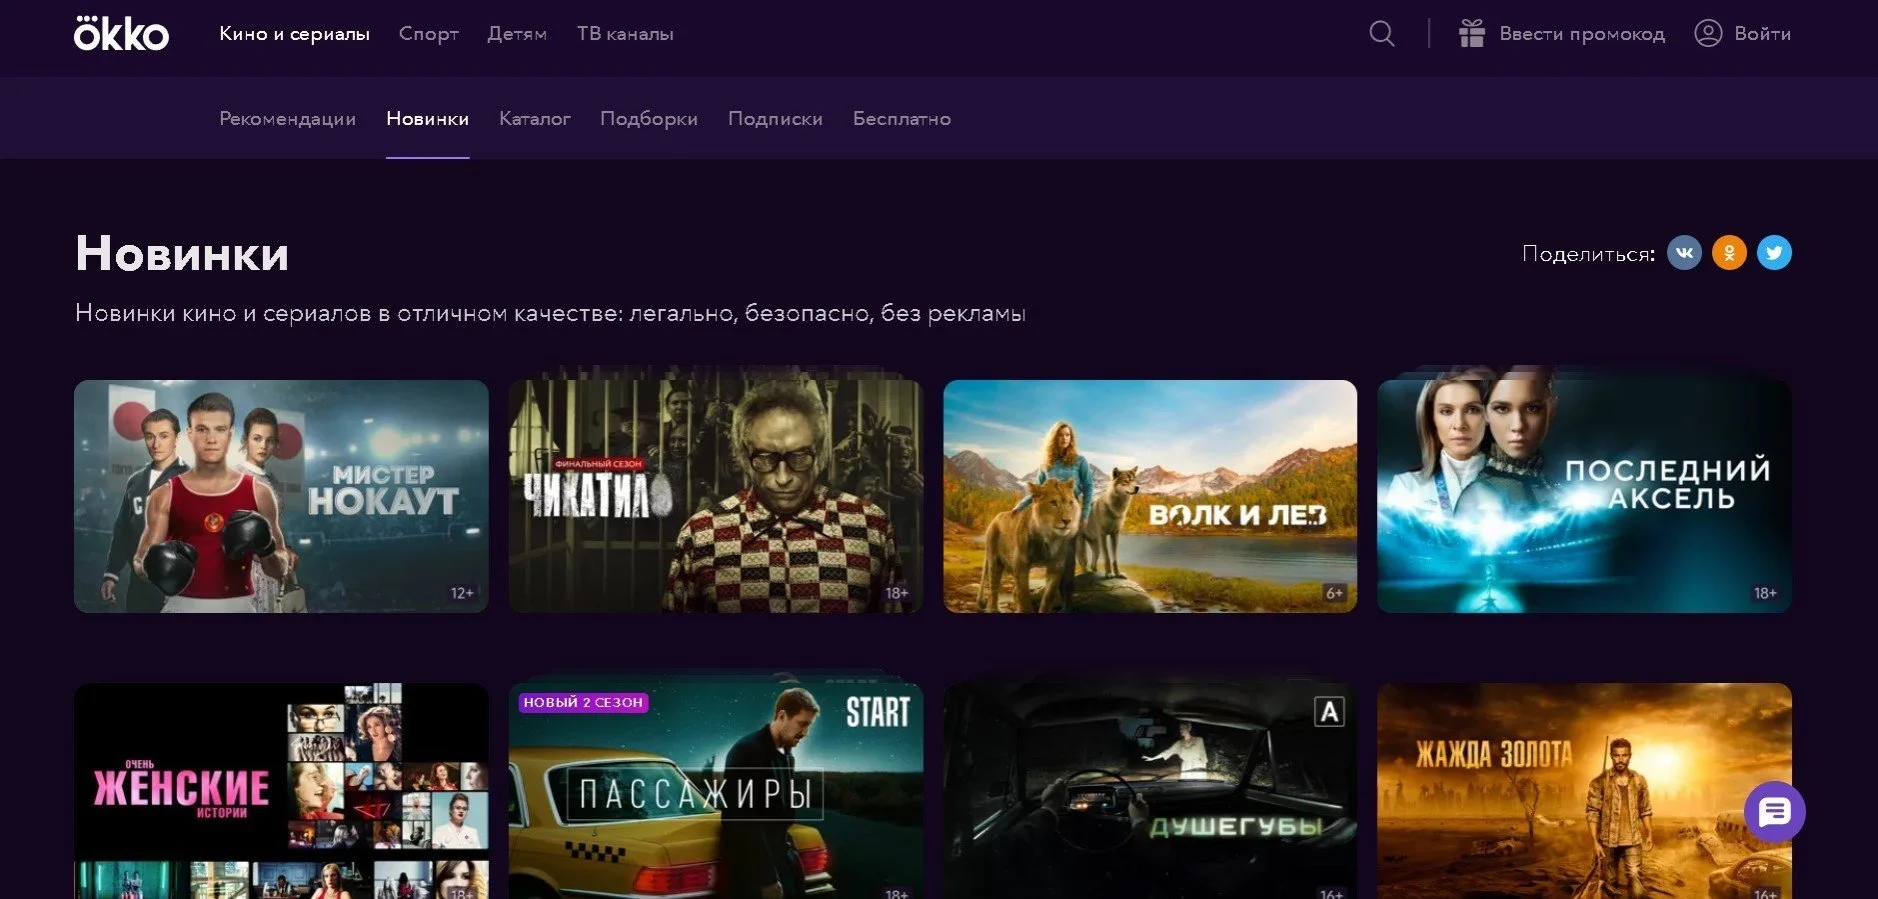The height and width of the screenshot is (899, 1878).
Task: Open the Детям section
Action: [x=517, y=34]
